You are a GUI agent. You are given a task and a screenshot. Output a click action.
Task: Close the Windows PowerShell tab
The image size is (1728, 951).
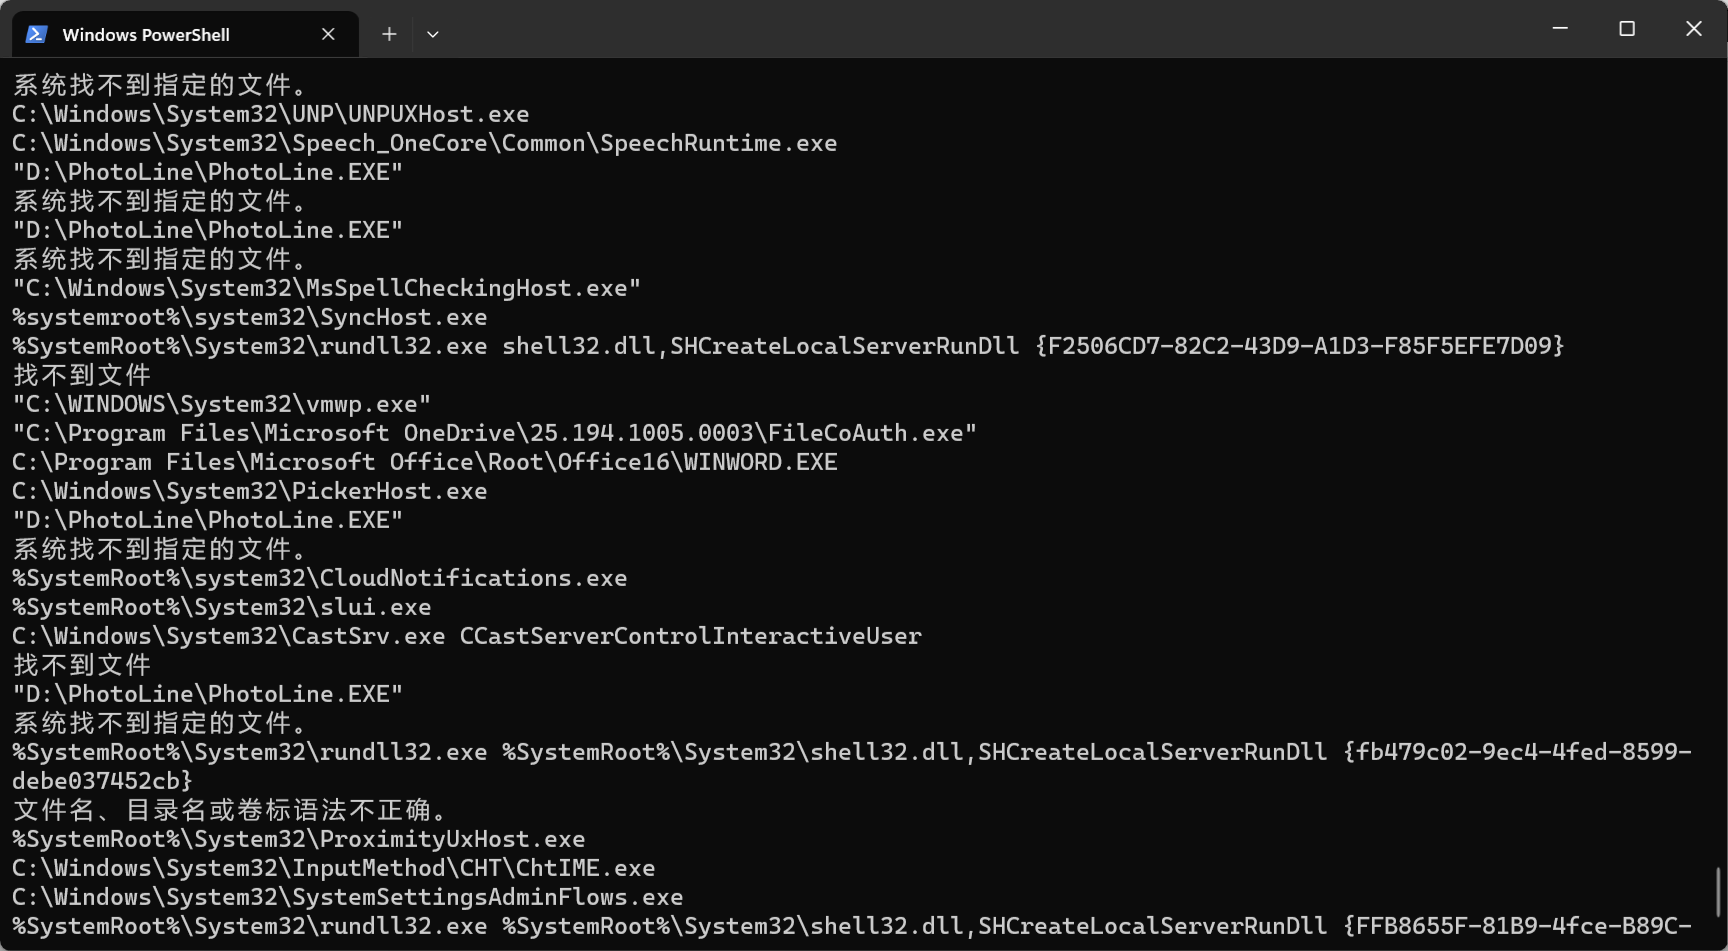pyautogui.click(x=328, y=34)
